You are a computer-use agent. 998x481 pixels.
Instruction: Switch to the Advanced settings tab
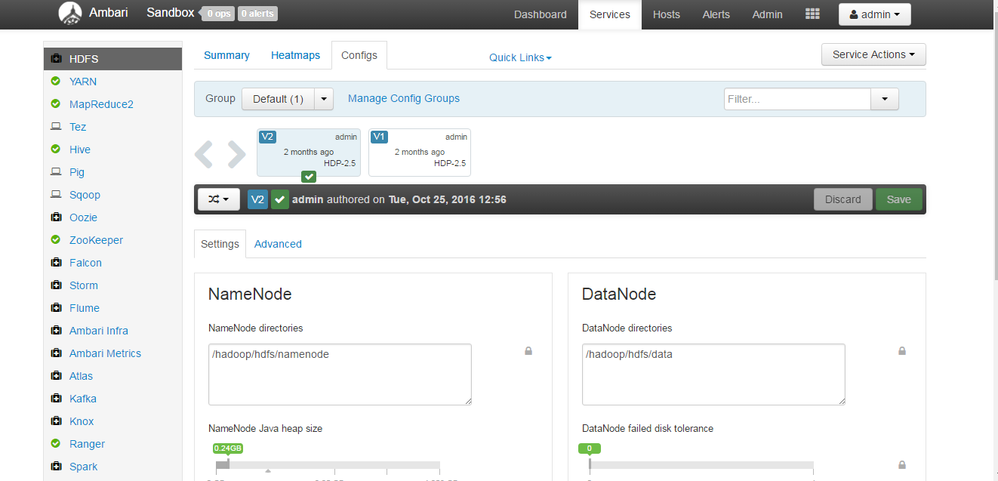point(278,244)
